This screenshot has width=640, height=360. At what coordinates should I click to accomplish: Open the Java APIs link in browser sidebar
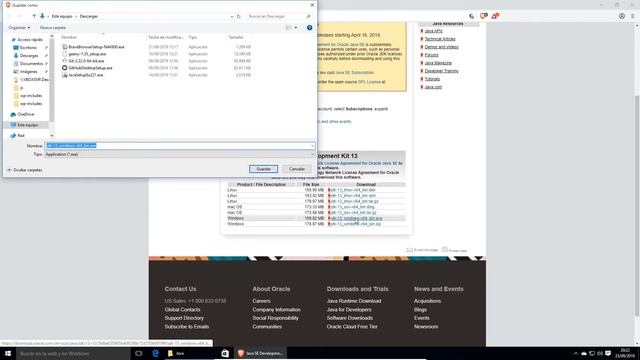tap(433, 31)
